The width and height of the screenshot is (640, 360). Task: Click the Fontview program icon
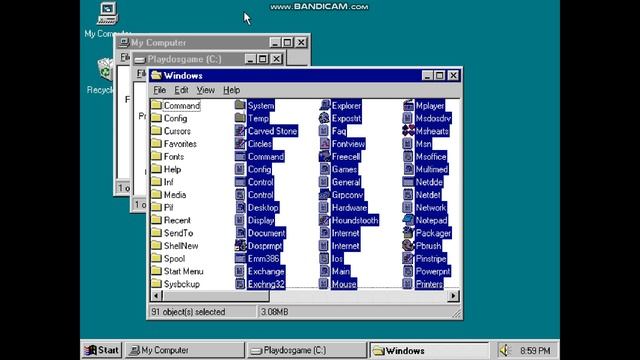(x=324, y=144)
